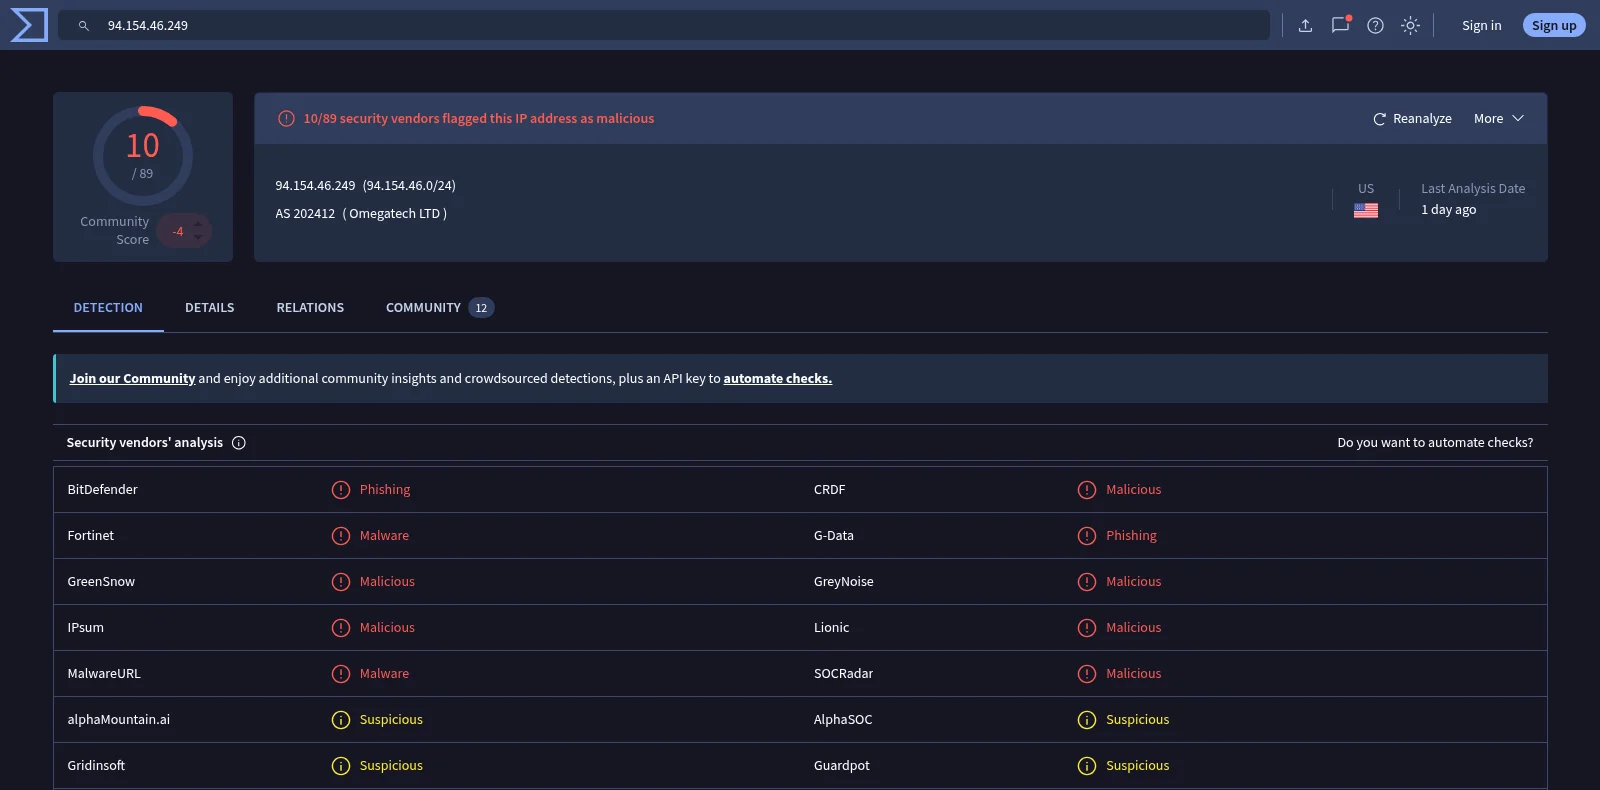
Task: Vote up the community score arrow
Action: [198, 224]
